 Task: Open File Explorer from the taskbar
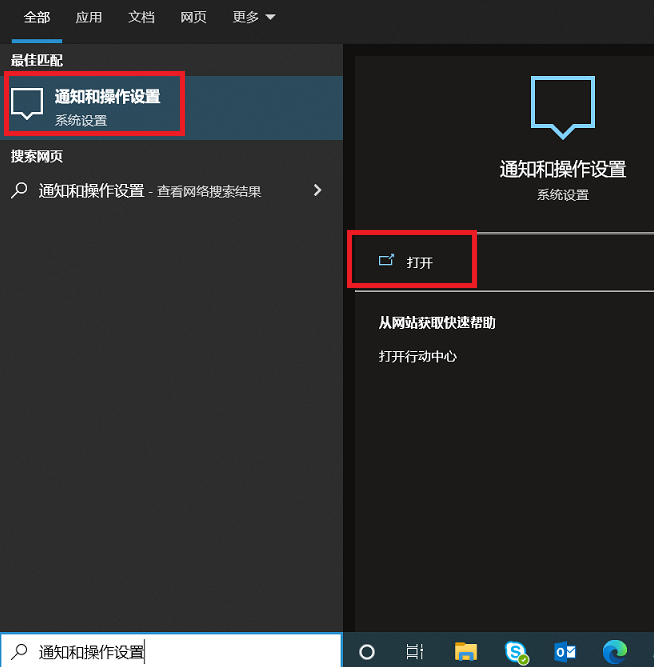[x=466, y=652]
